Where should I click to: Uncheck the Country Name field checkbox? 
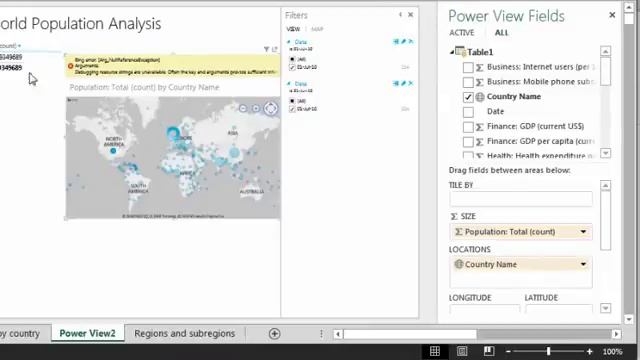[468, 97]
